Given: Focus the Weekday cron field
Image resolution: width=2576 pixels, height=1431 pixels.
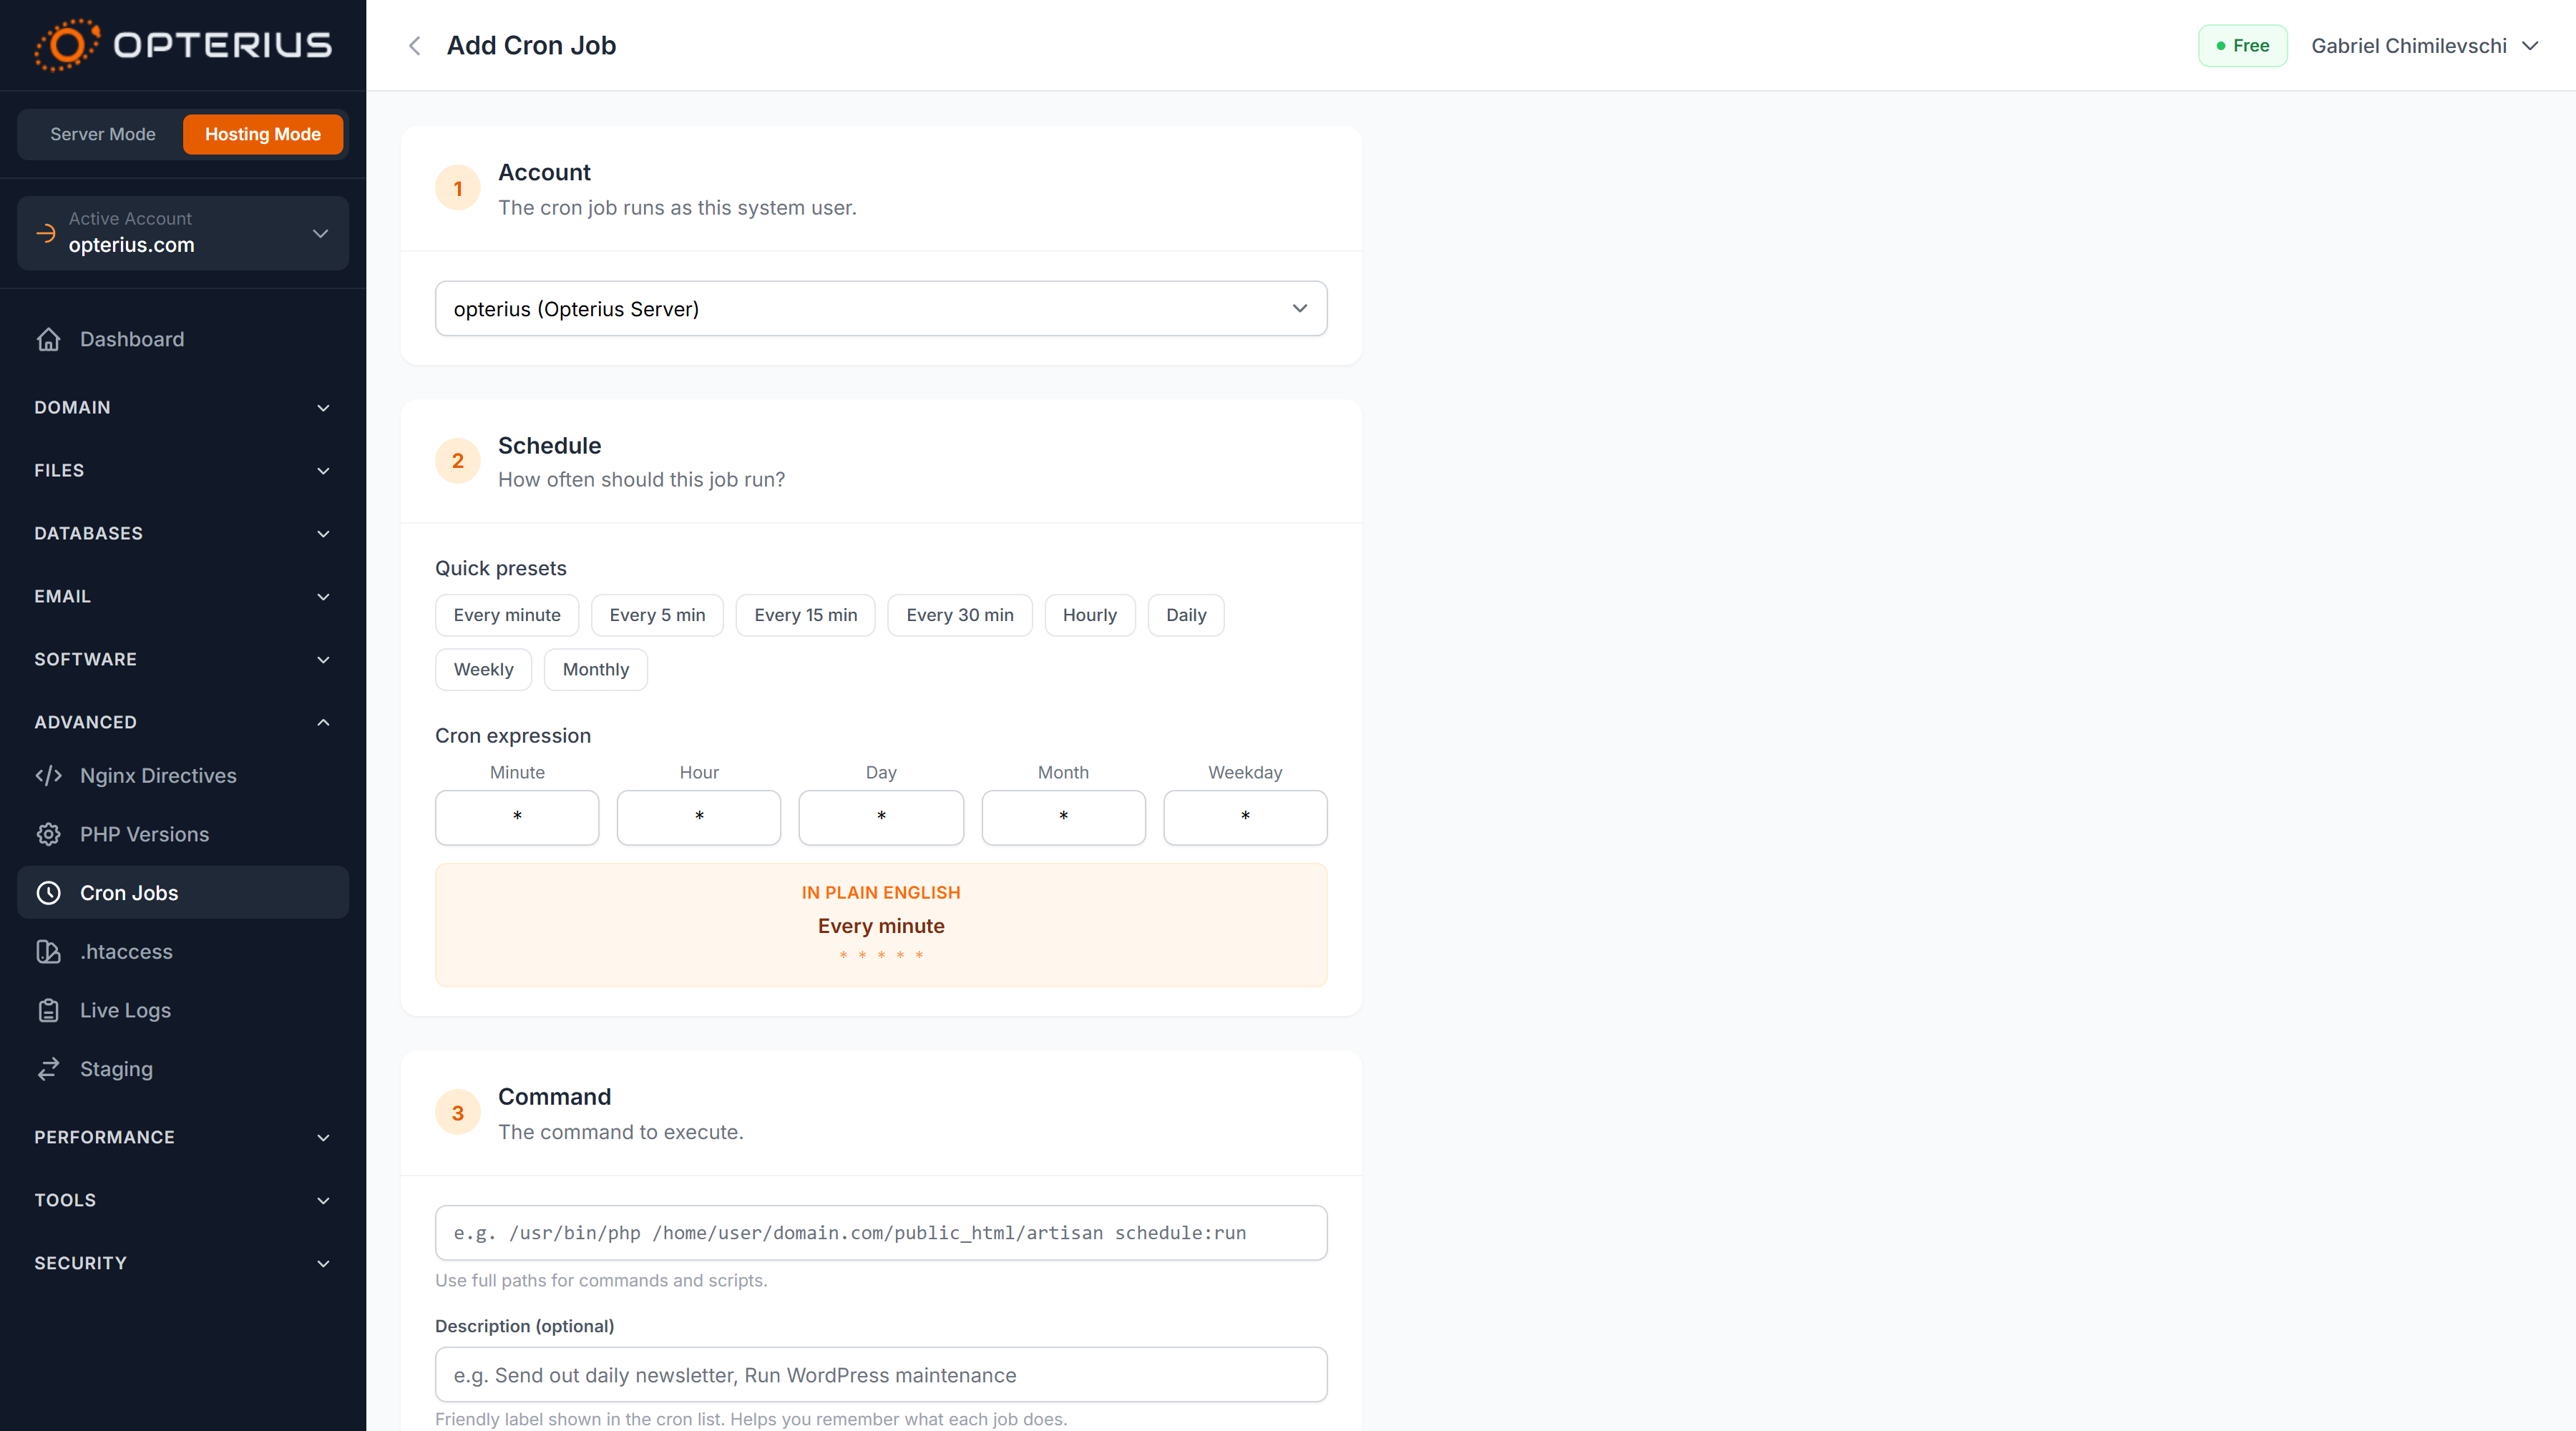Looking at the screenshot, I should point(1245,817).
